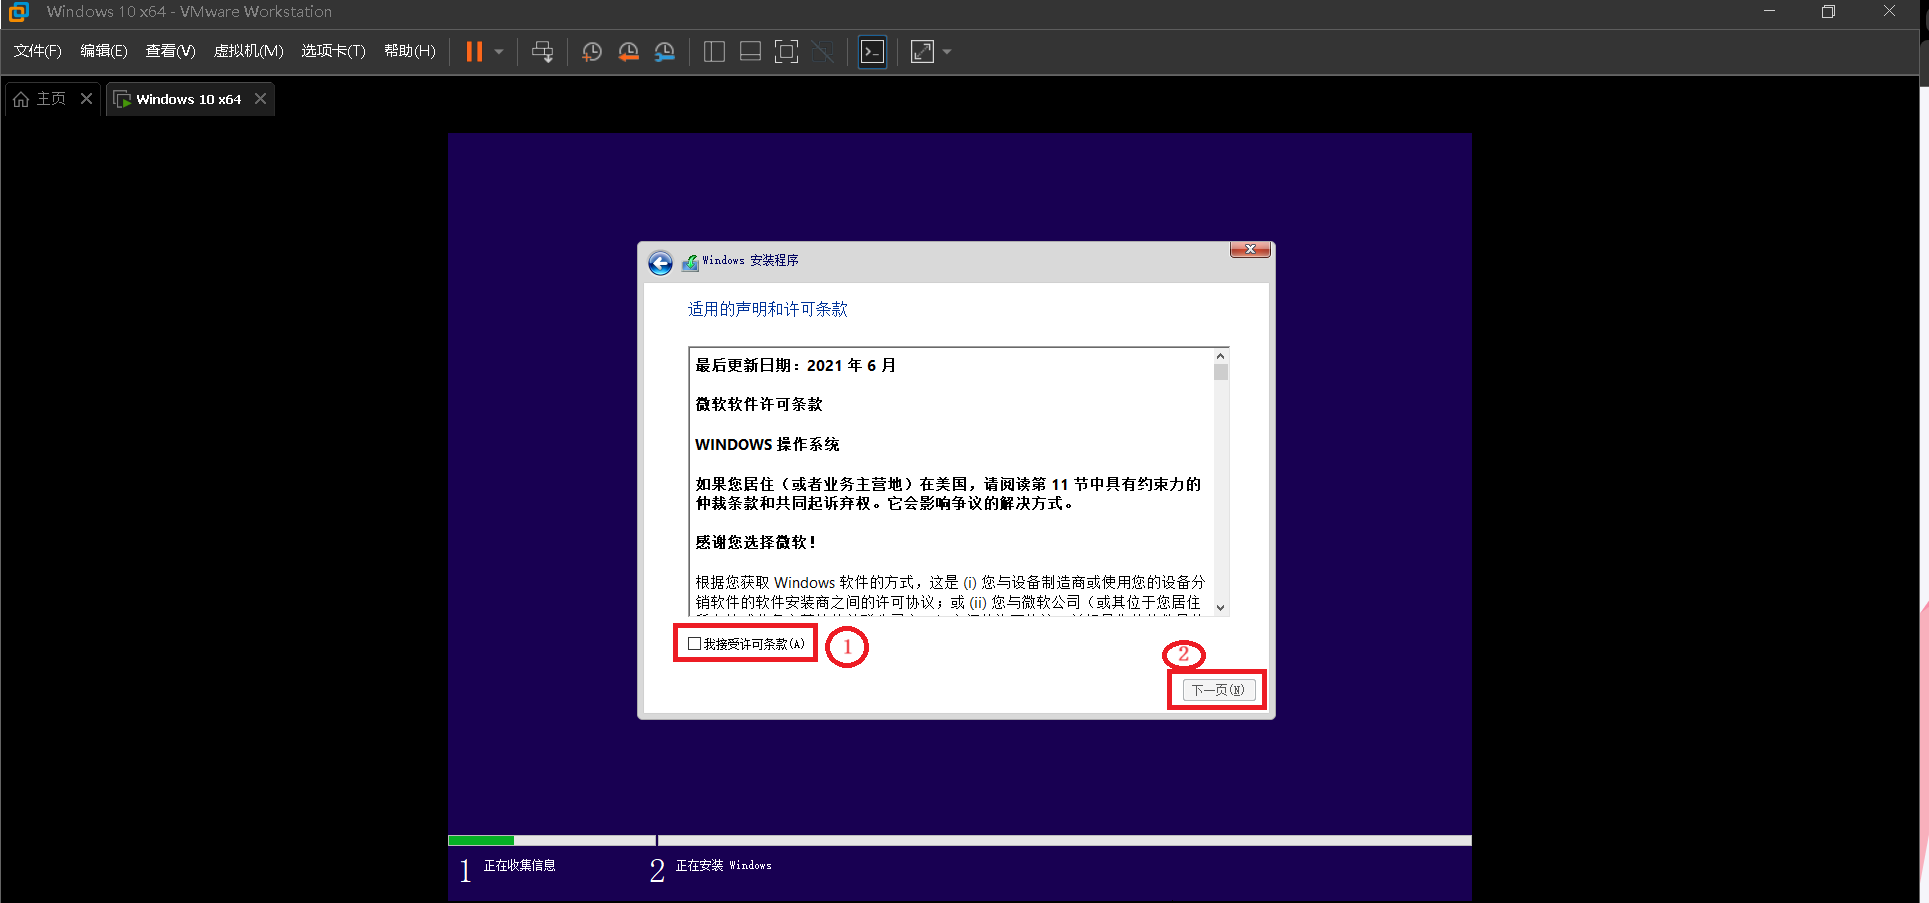Open the 帮助(H) menu
Viewport: 1929px width, 903px height.
pos(410,51)
